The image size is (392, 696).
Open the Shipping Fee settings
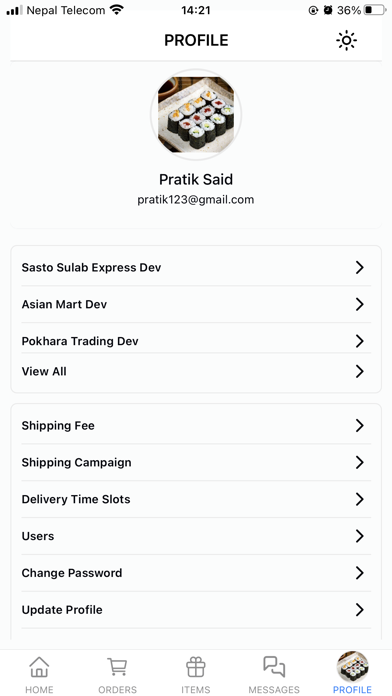196,426
